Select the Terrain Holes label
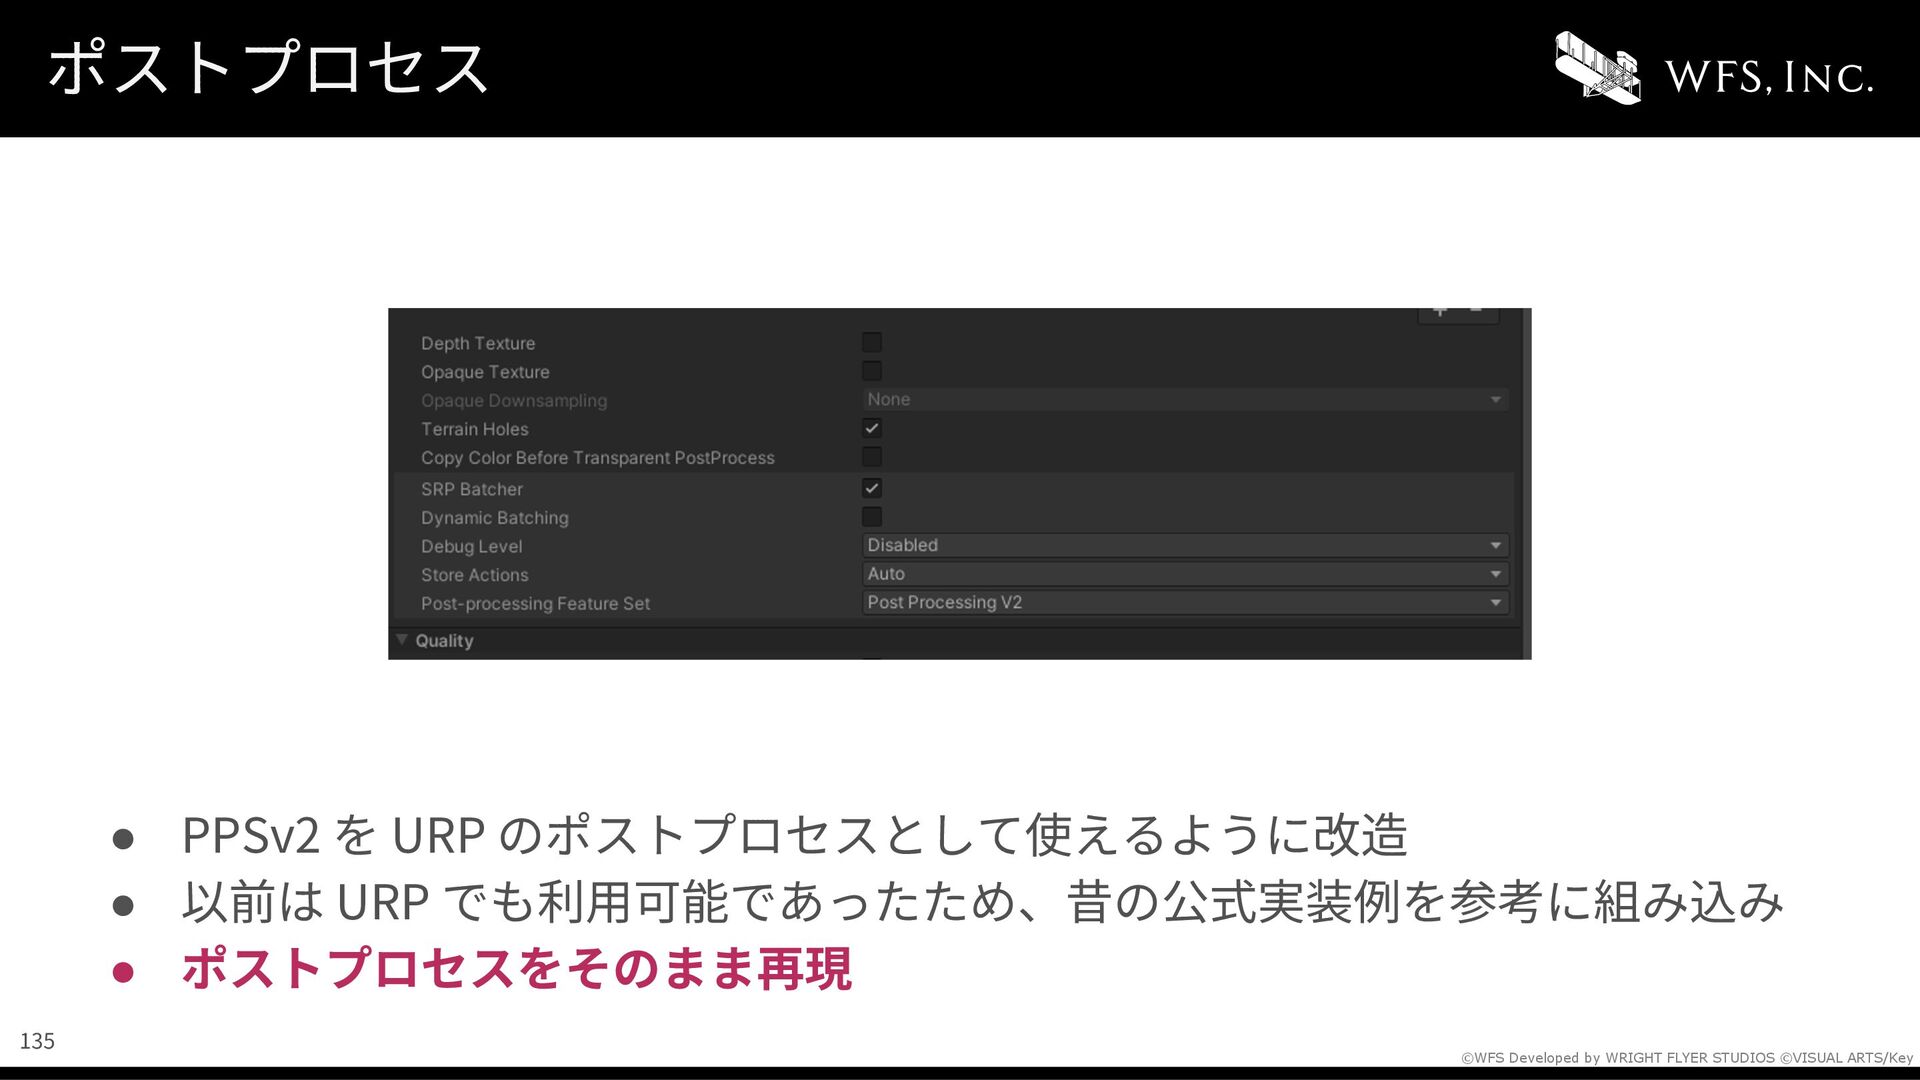This screenshot has width=1920, height=1080. tap(475, 429)
